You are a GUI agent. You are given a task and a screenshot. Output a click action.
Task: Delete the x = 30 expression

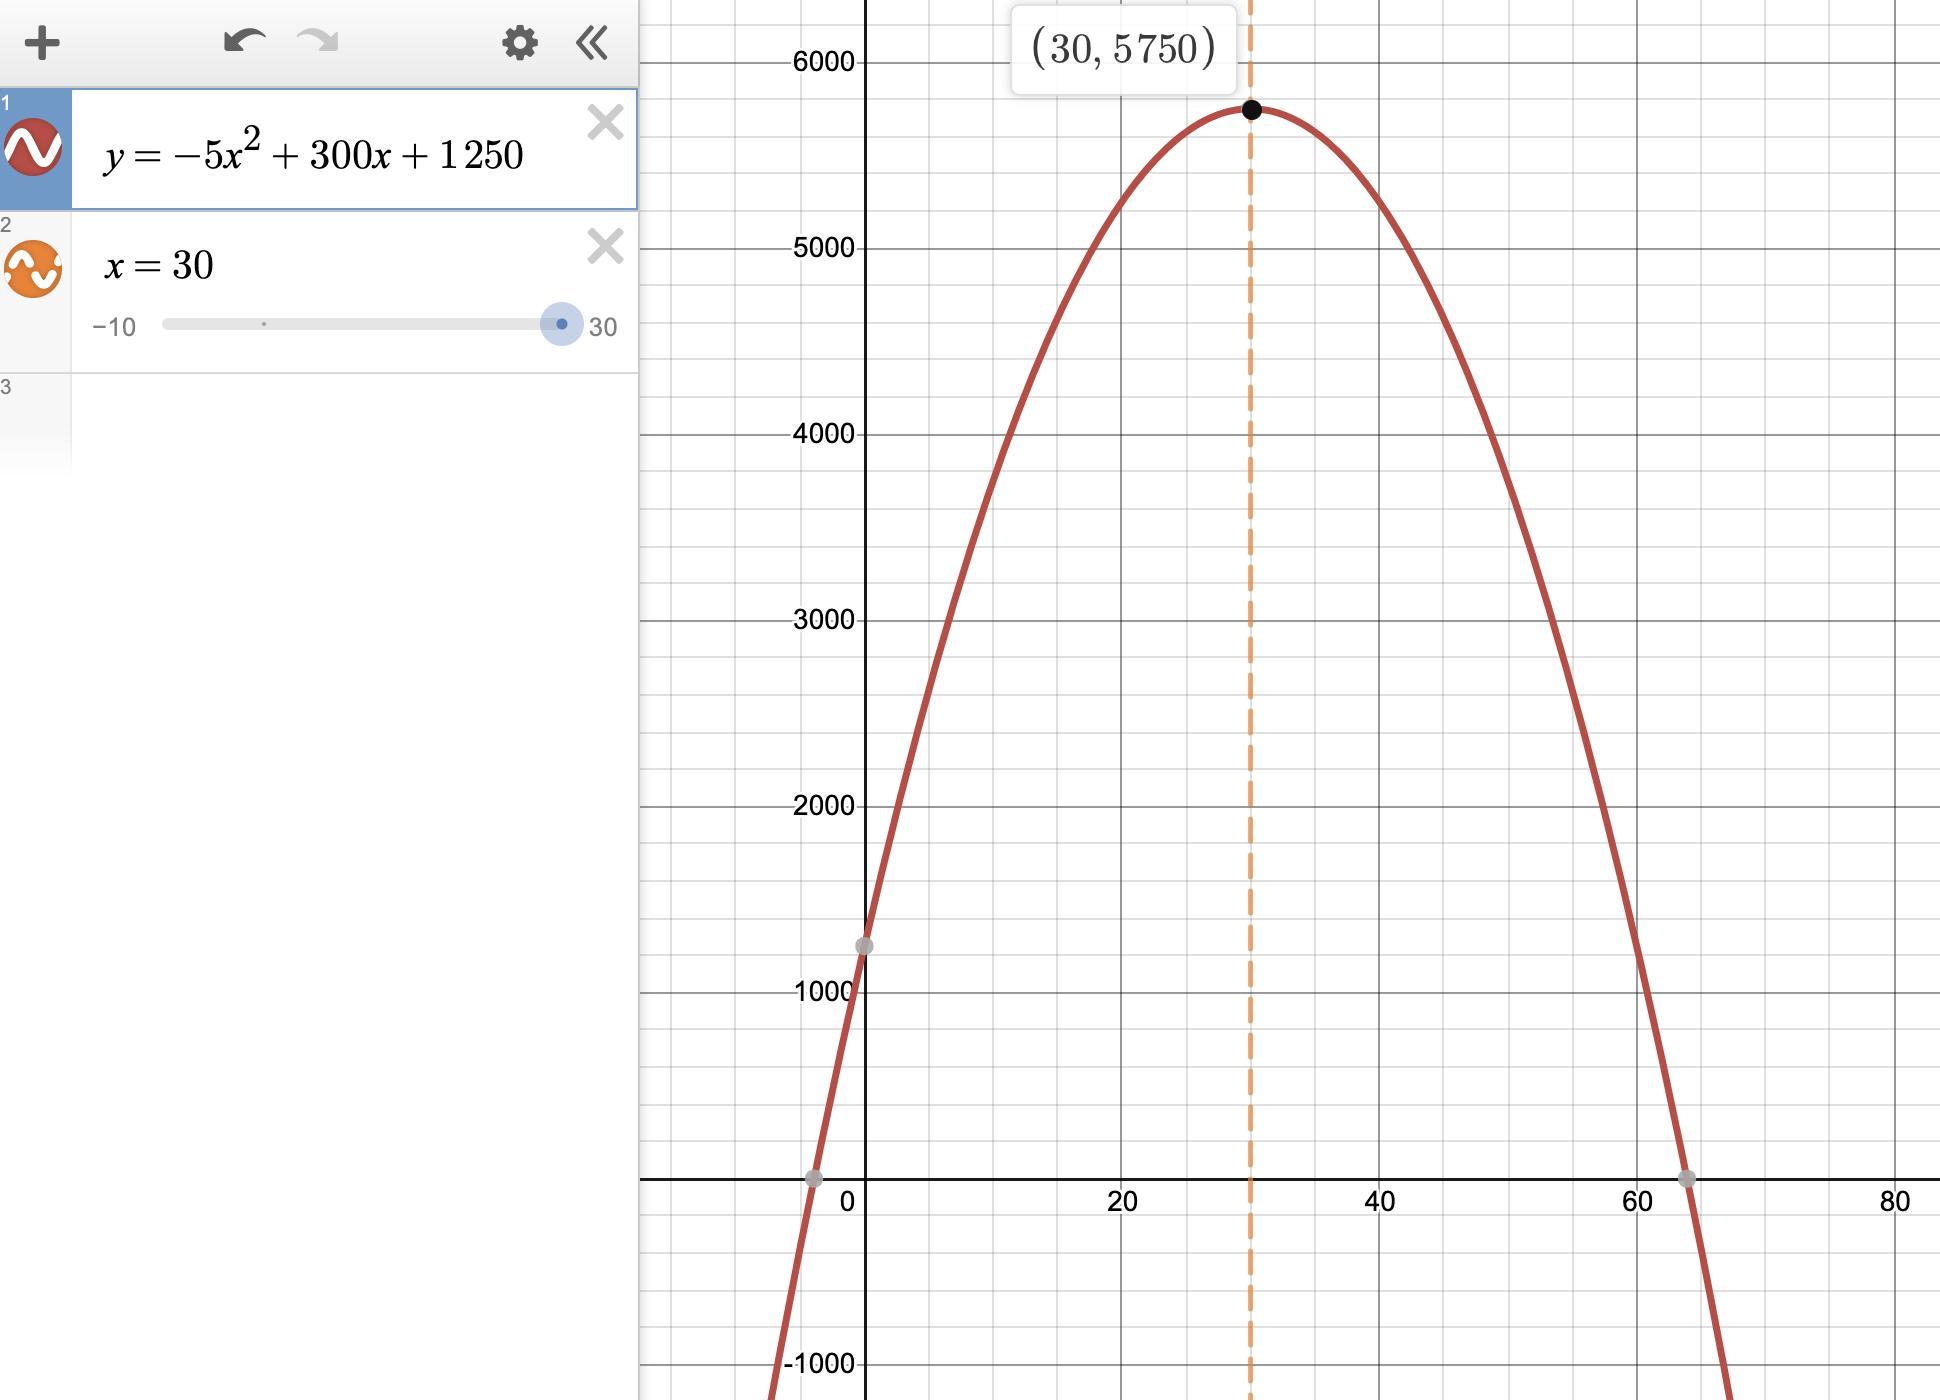click(605, 246)
